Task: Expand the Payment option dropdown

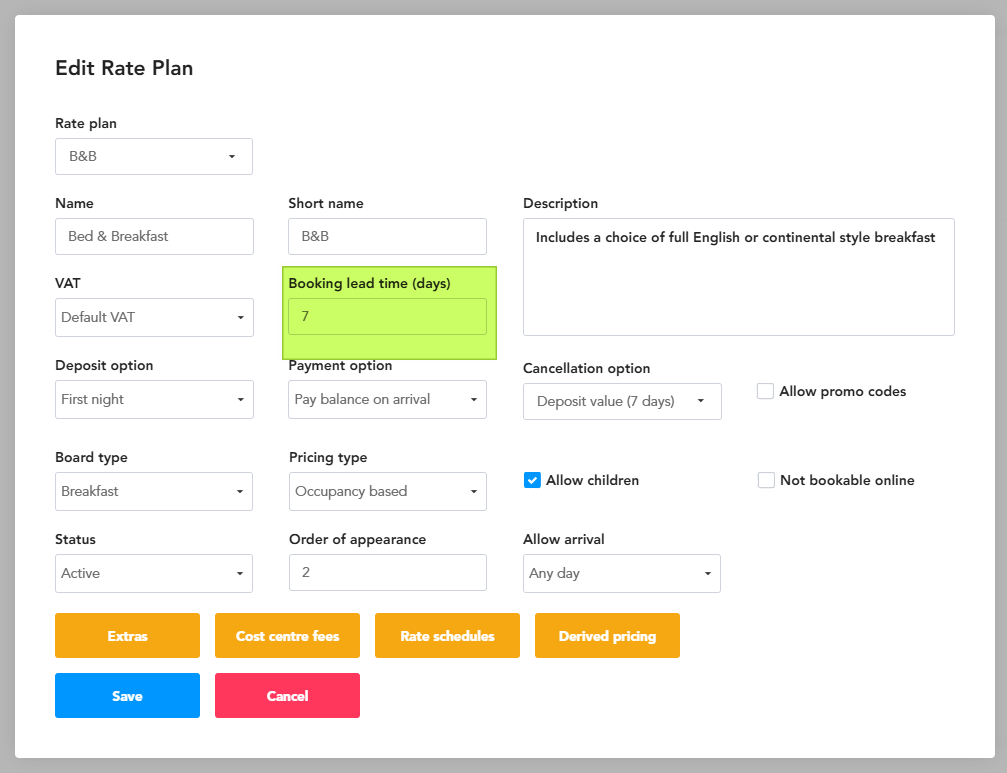Action: [387, 399]
